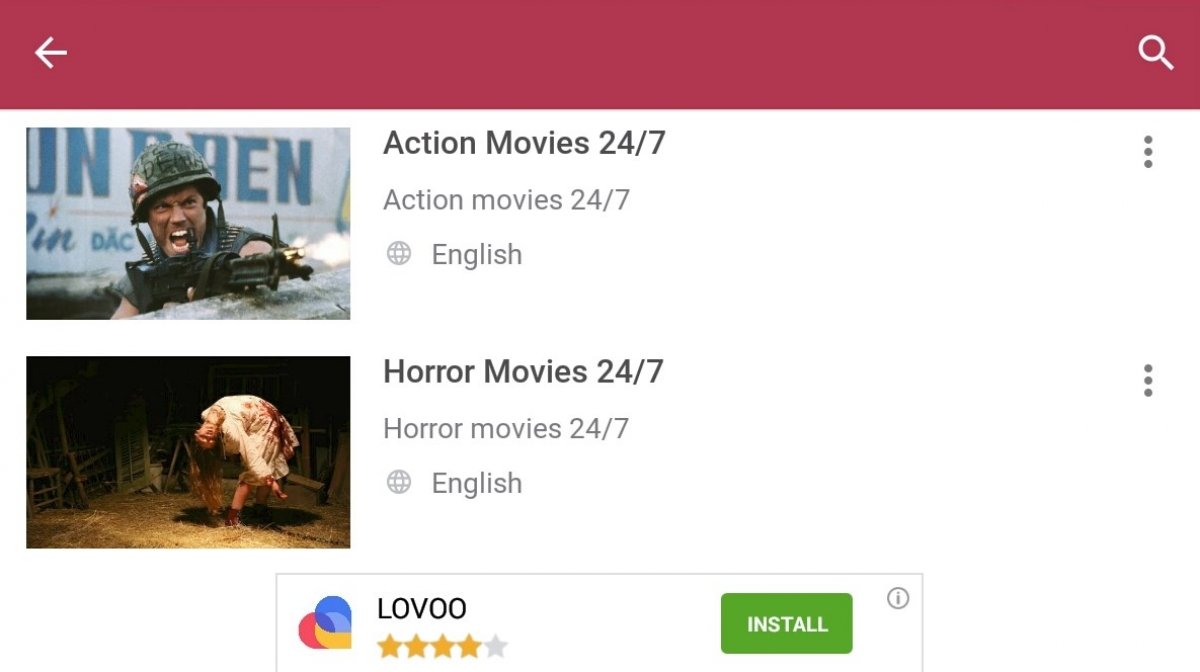Image resolution: width=1200 pixels, height=672 pixels.
Task: Open the Action Movies 24/7 thumbnail
Action: click(x=188, y=224)
